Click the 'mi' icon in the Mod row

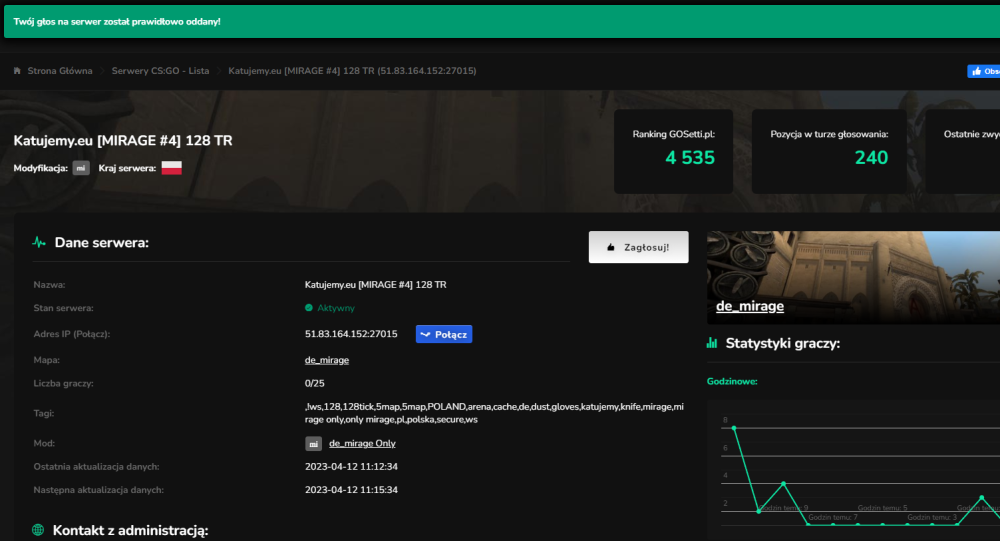pyautogui.click(x=313, y=443)
